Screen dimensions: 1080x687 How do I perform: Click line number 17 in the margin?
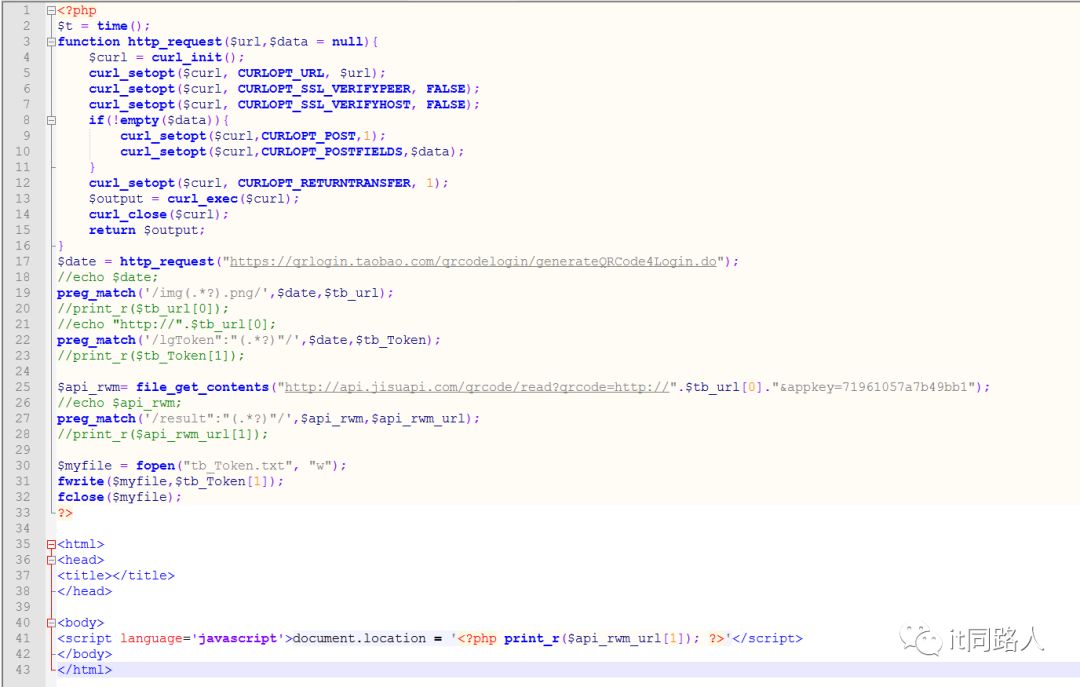point(23,262)
